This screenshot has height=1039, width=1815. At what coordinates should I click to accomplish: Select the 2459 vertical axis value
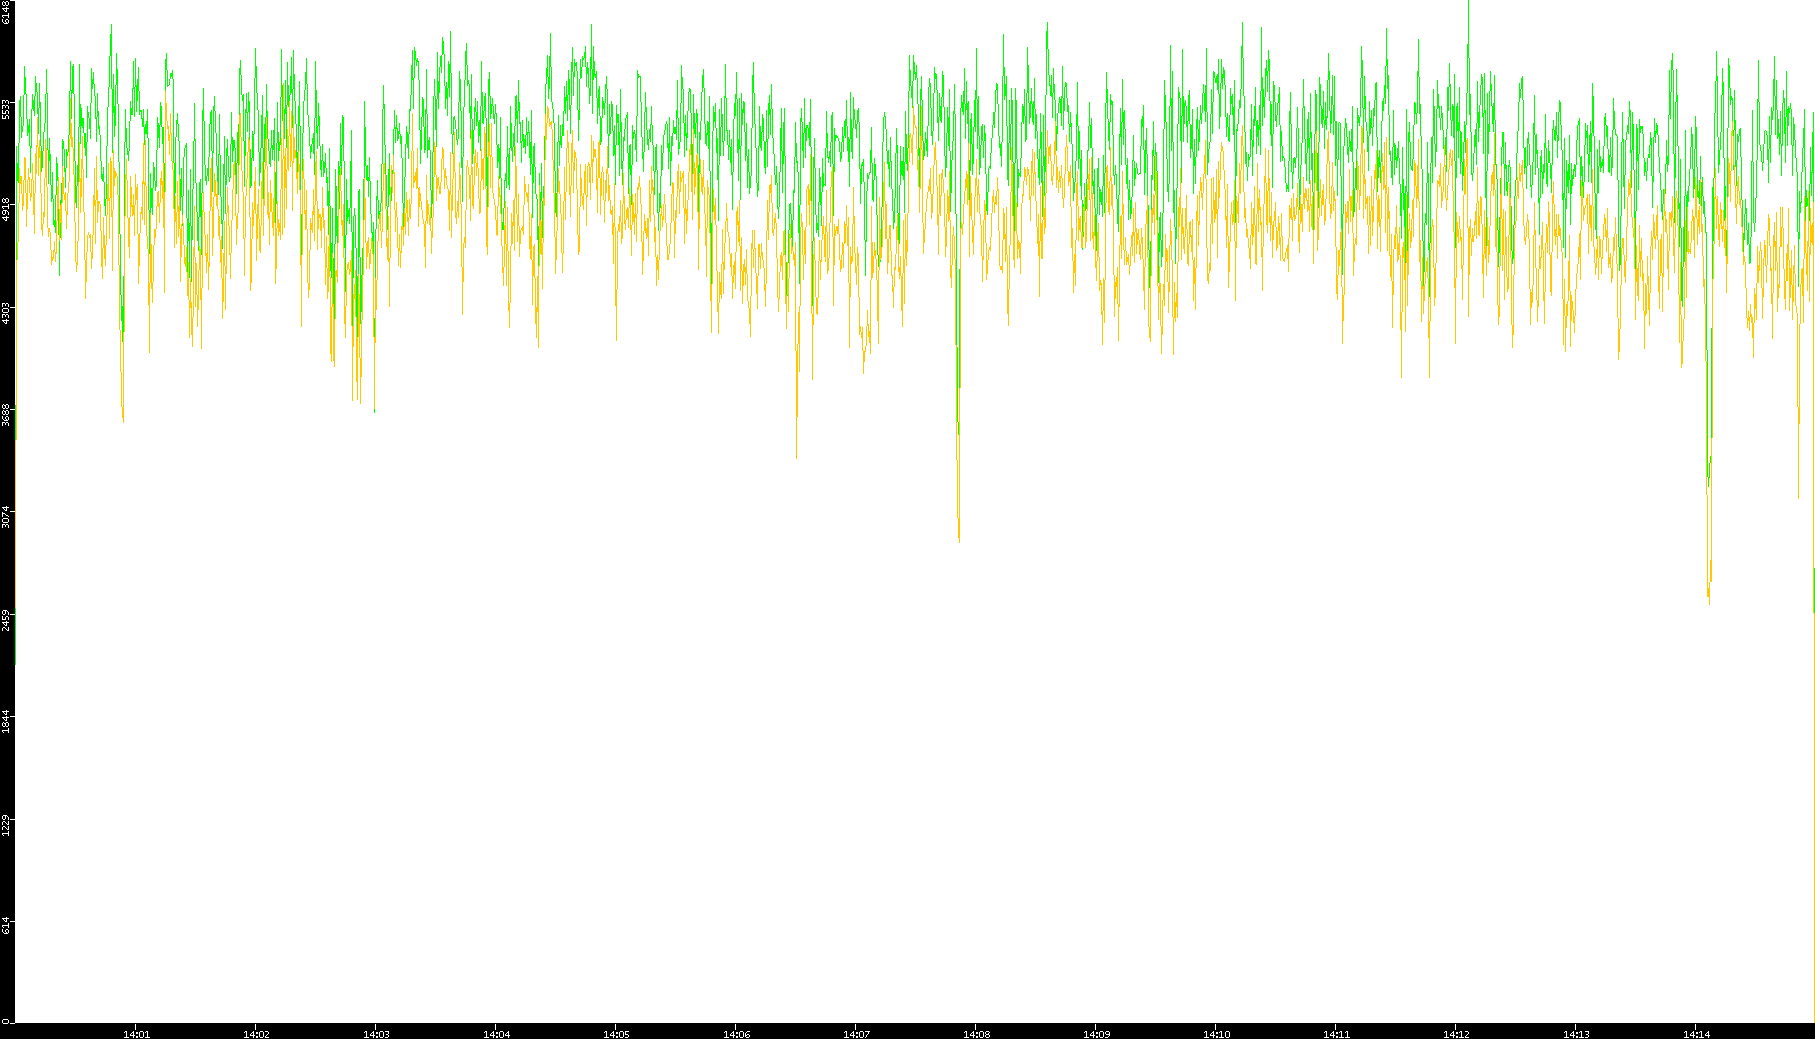6,619
